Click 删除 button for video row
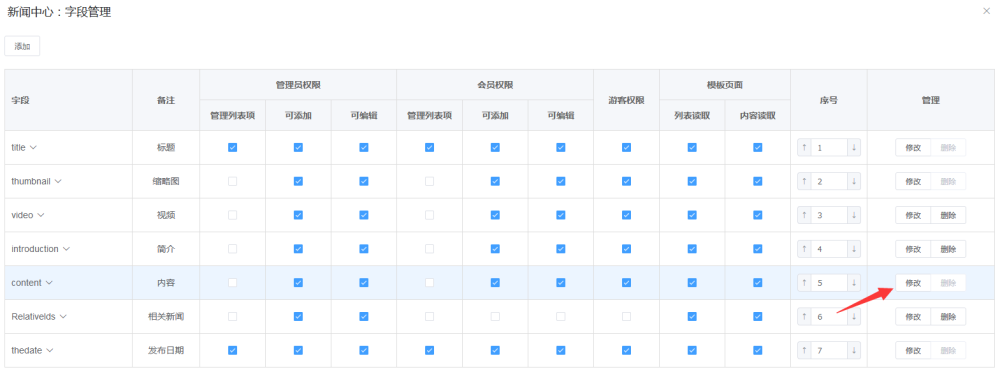1000x379 pixels. [948, 215]
